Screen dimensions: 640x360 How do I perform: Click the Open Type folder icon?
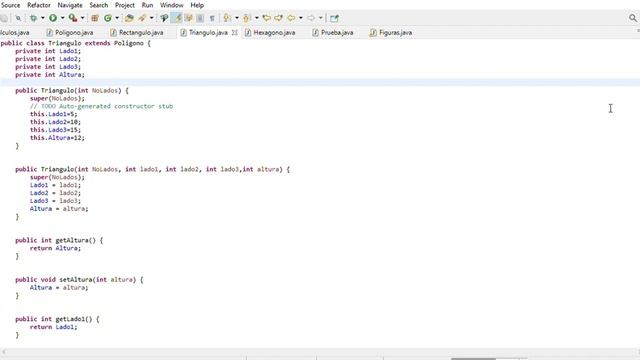129,18
